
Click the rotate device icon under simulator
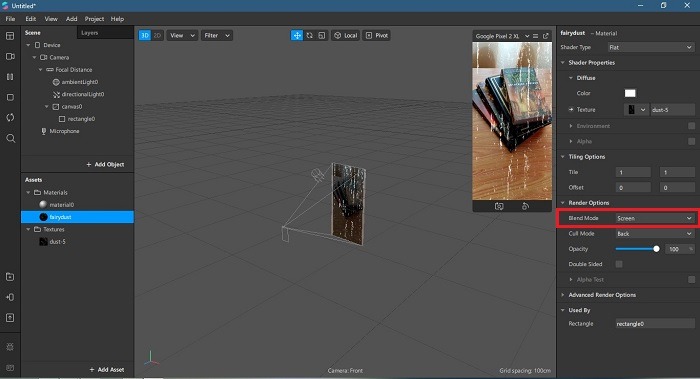tap(525, 206)
